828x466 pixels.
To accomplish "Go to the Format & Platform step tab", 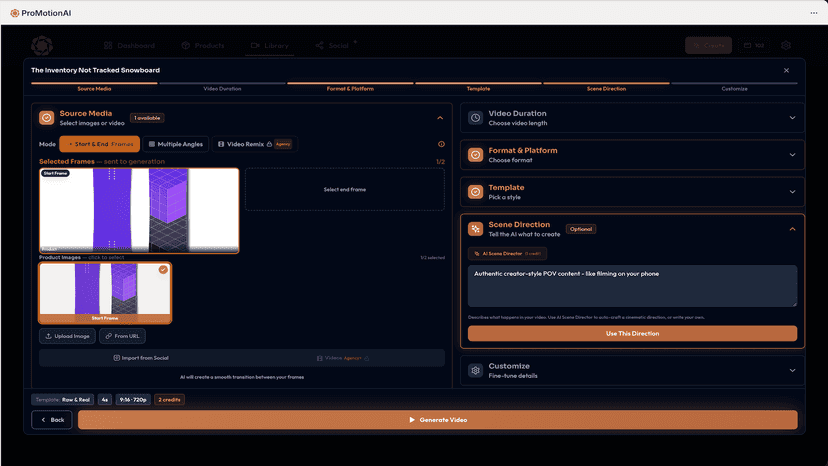I will point(350,88).
